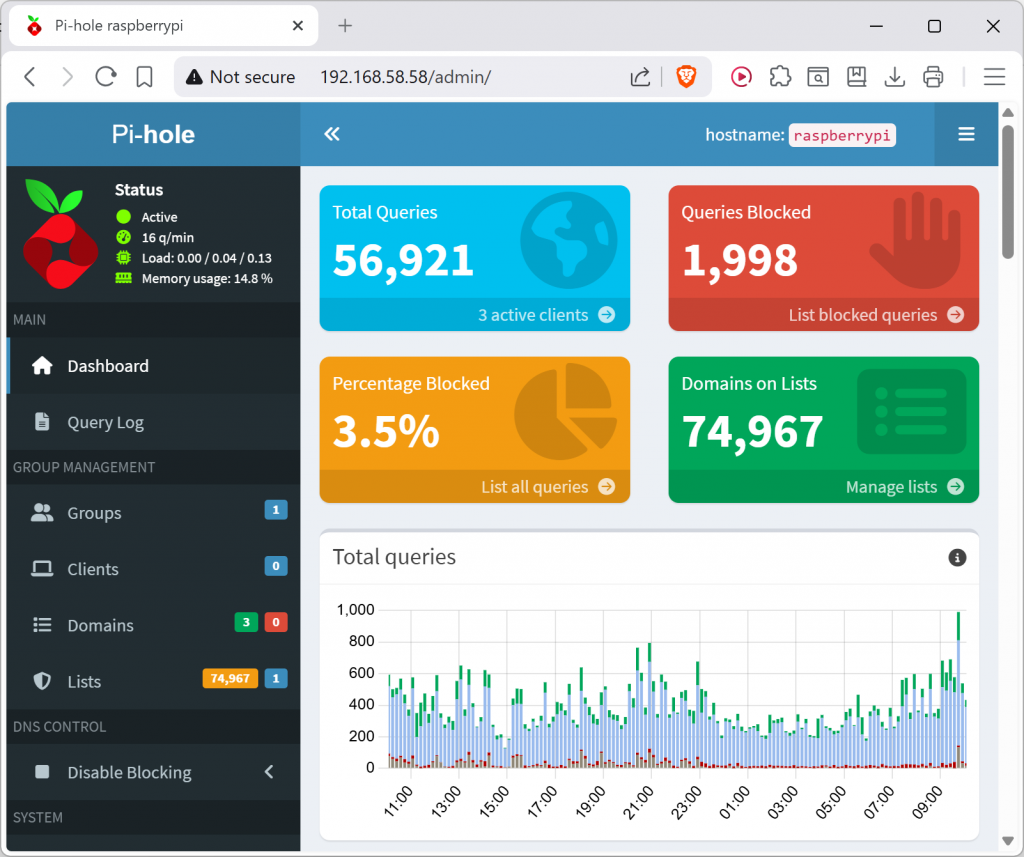Reload the page with refresh icon

point(105,77)
